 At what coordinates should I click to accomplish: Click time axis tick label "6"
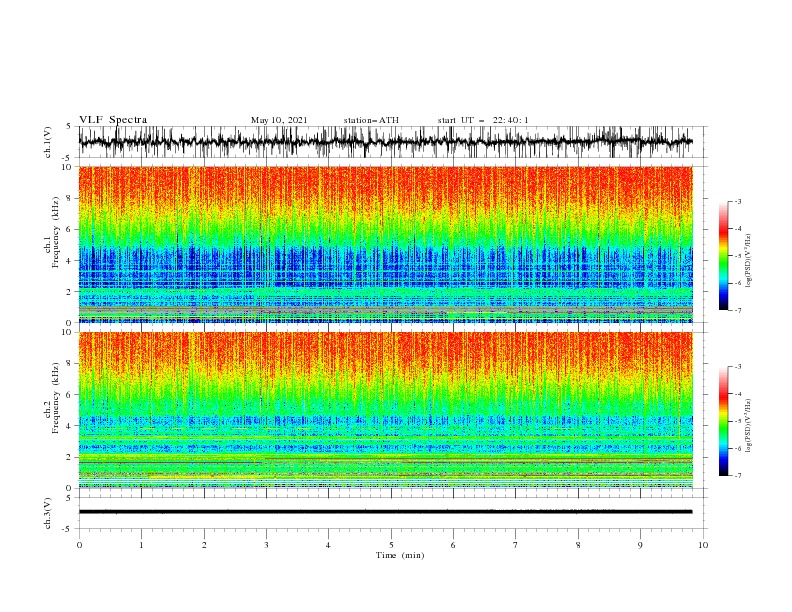tap(453, 545)
